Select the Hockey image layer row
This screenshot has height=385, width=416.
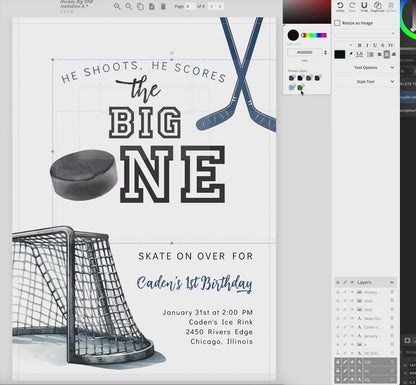tap(366, 292)
